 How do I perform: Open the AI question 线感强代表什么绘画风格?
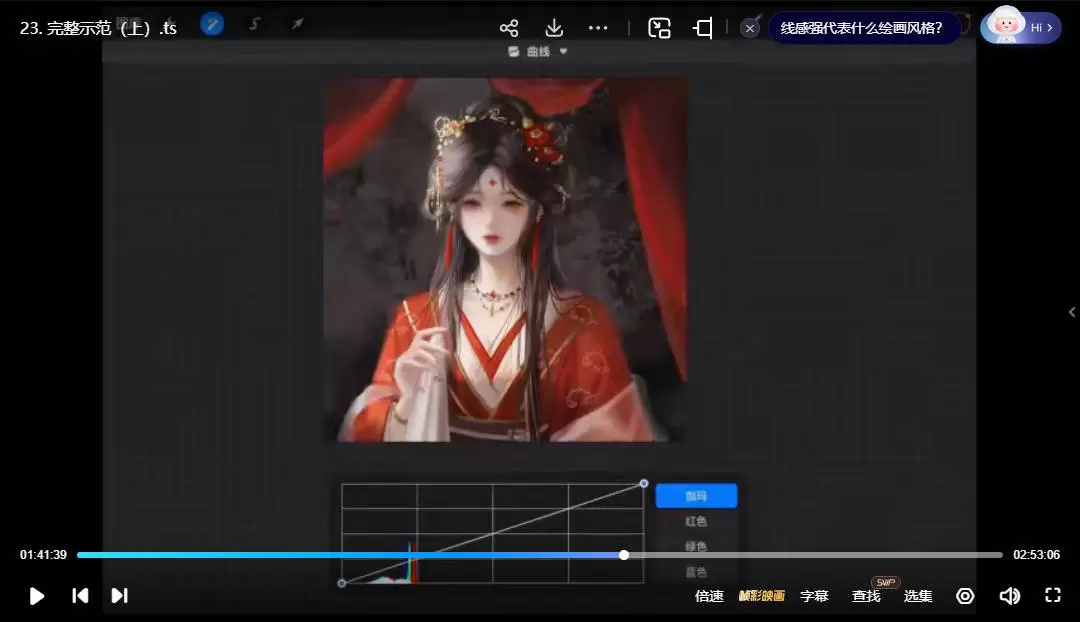pos(864,28)
